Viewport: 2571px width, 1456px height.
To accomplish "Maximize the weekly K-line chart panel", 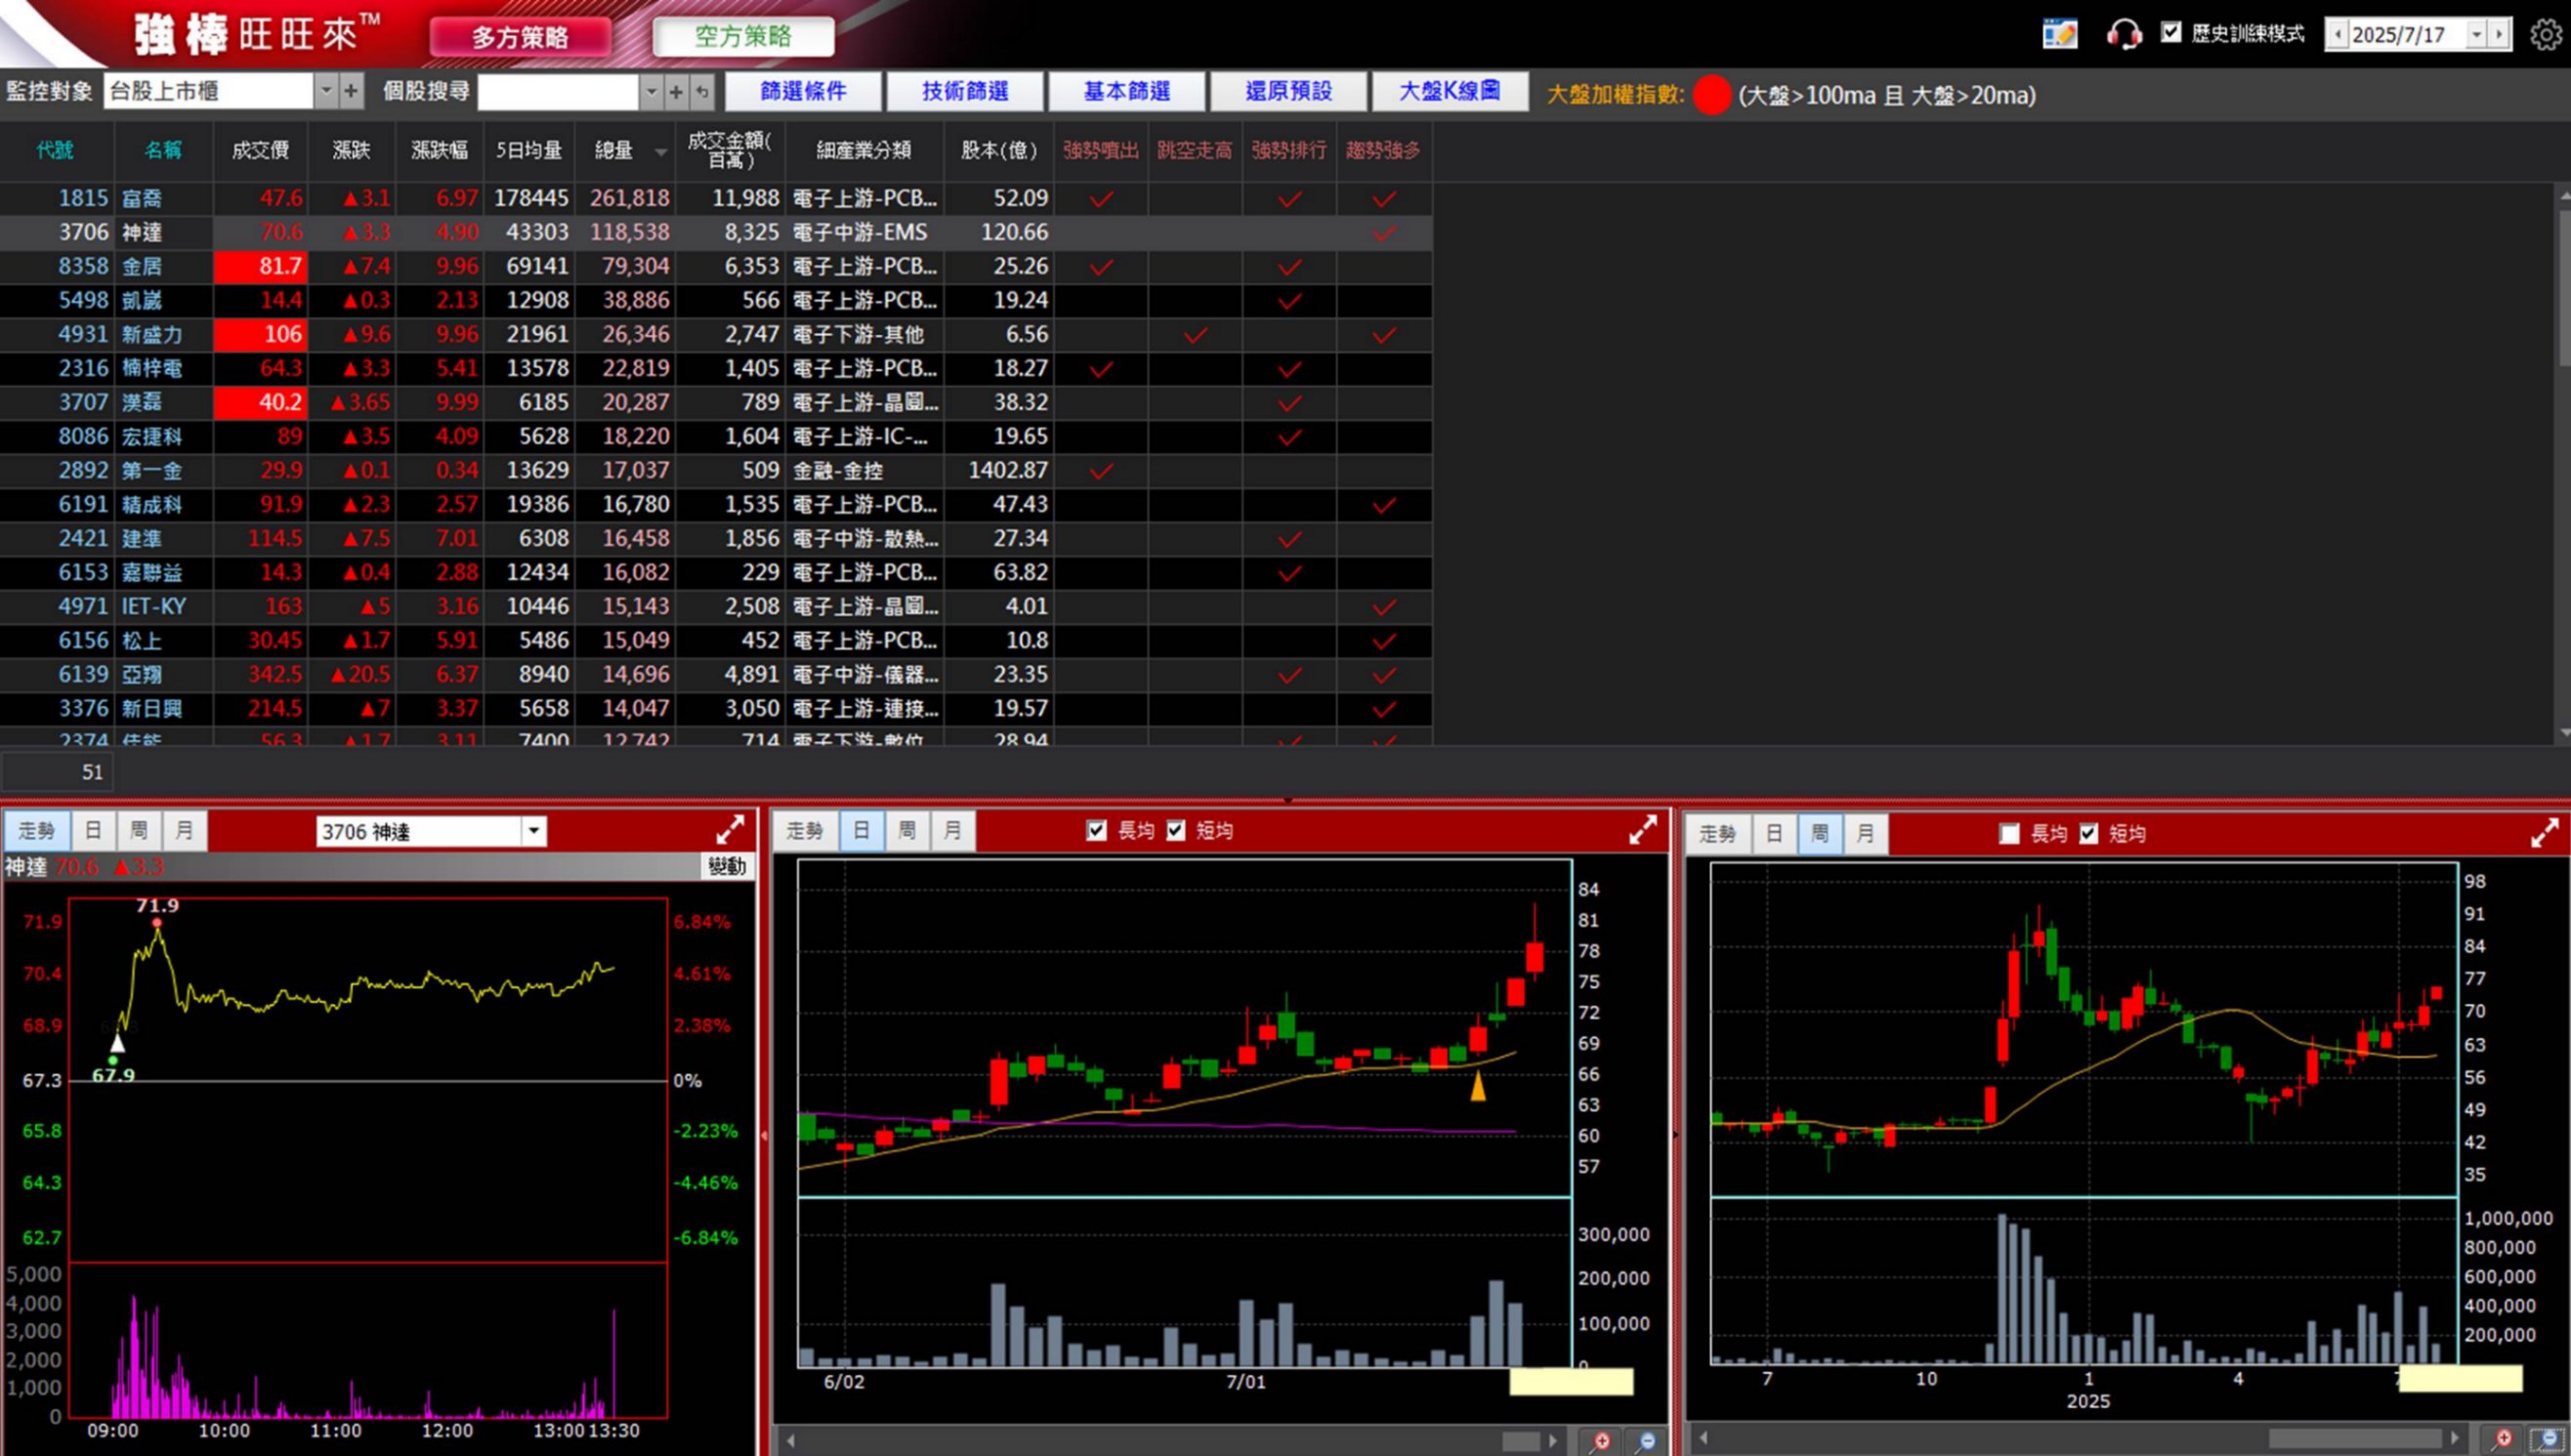I will [2544, 832].
